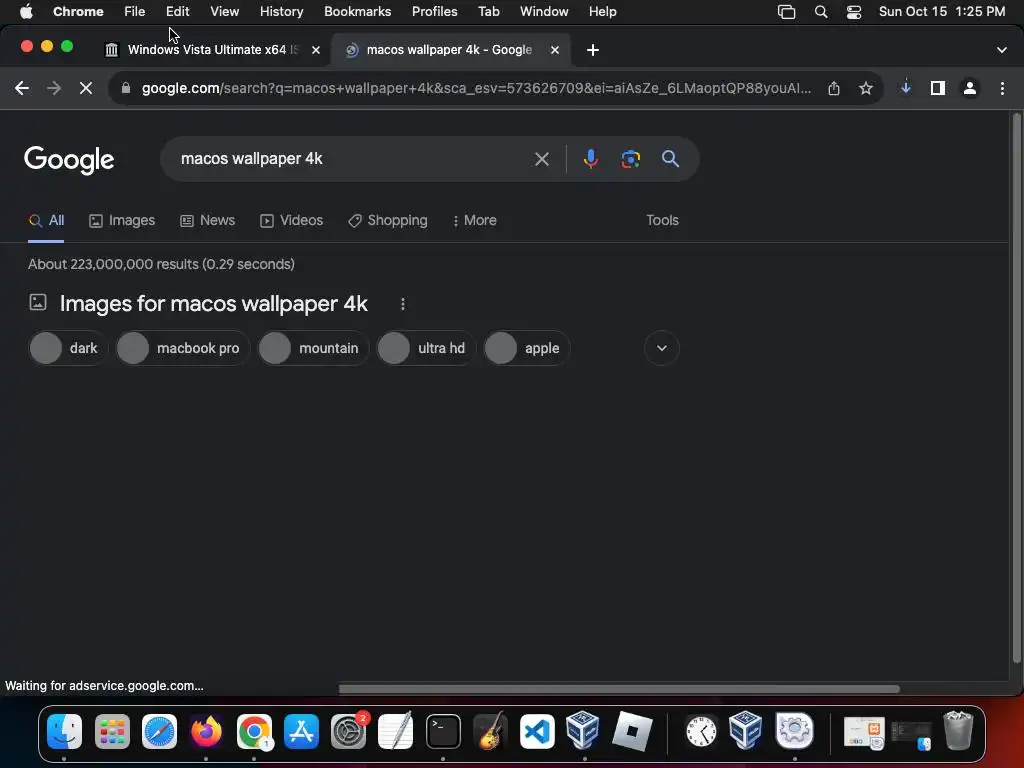This screenshot has height=768, width=1024.
Task: Launch Firefox from the dock
Action: tap(206, 731)
